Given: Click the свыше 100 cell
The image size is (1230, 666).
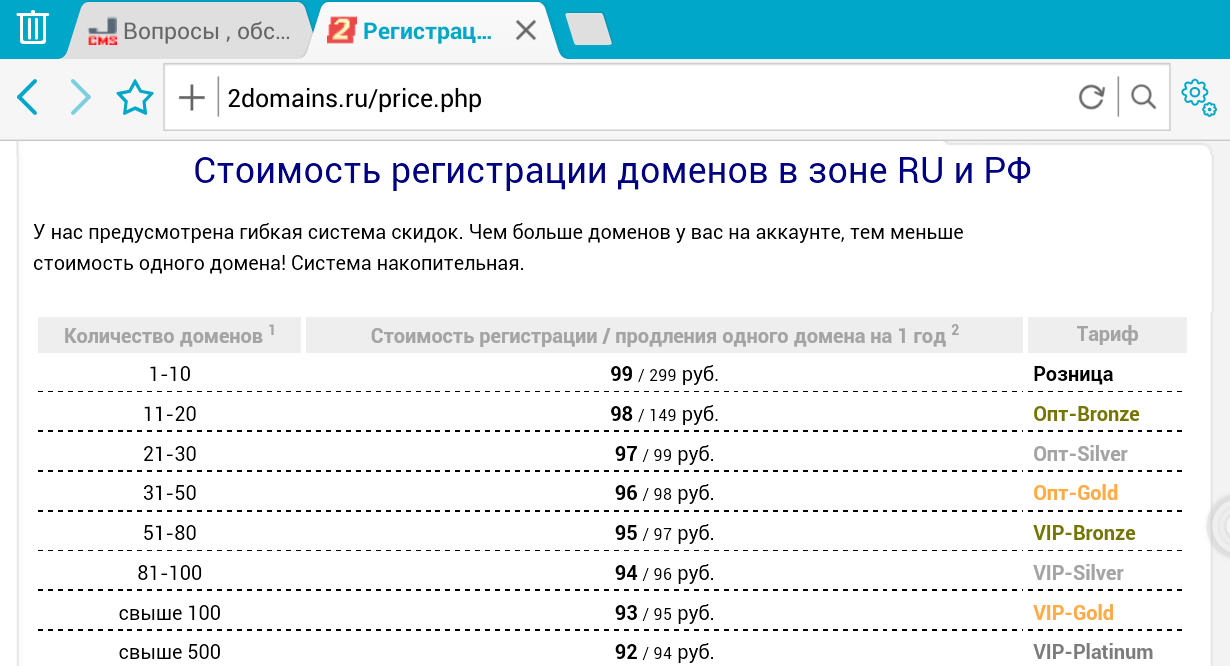Looking at the screenshot, I should 170,613.
